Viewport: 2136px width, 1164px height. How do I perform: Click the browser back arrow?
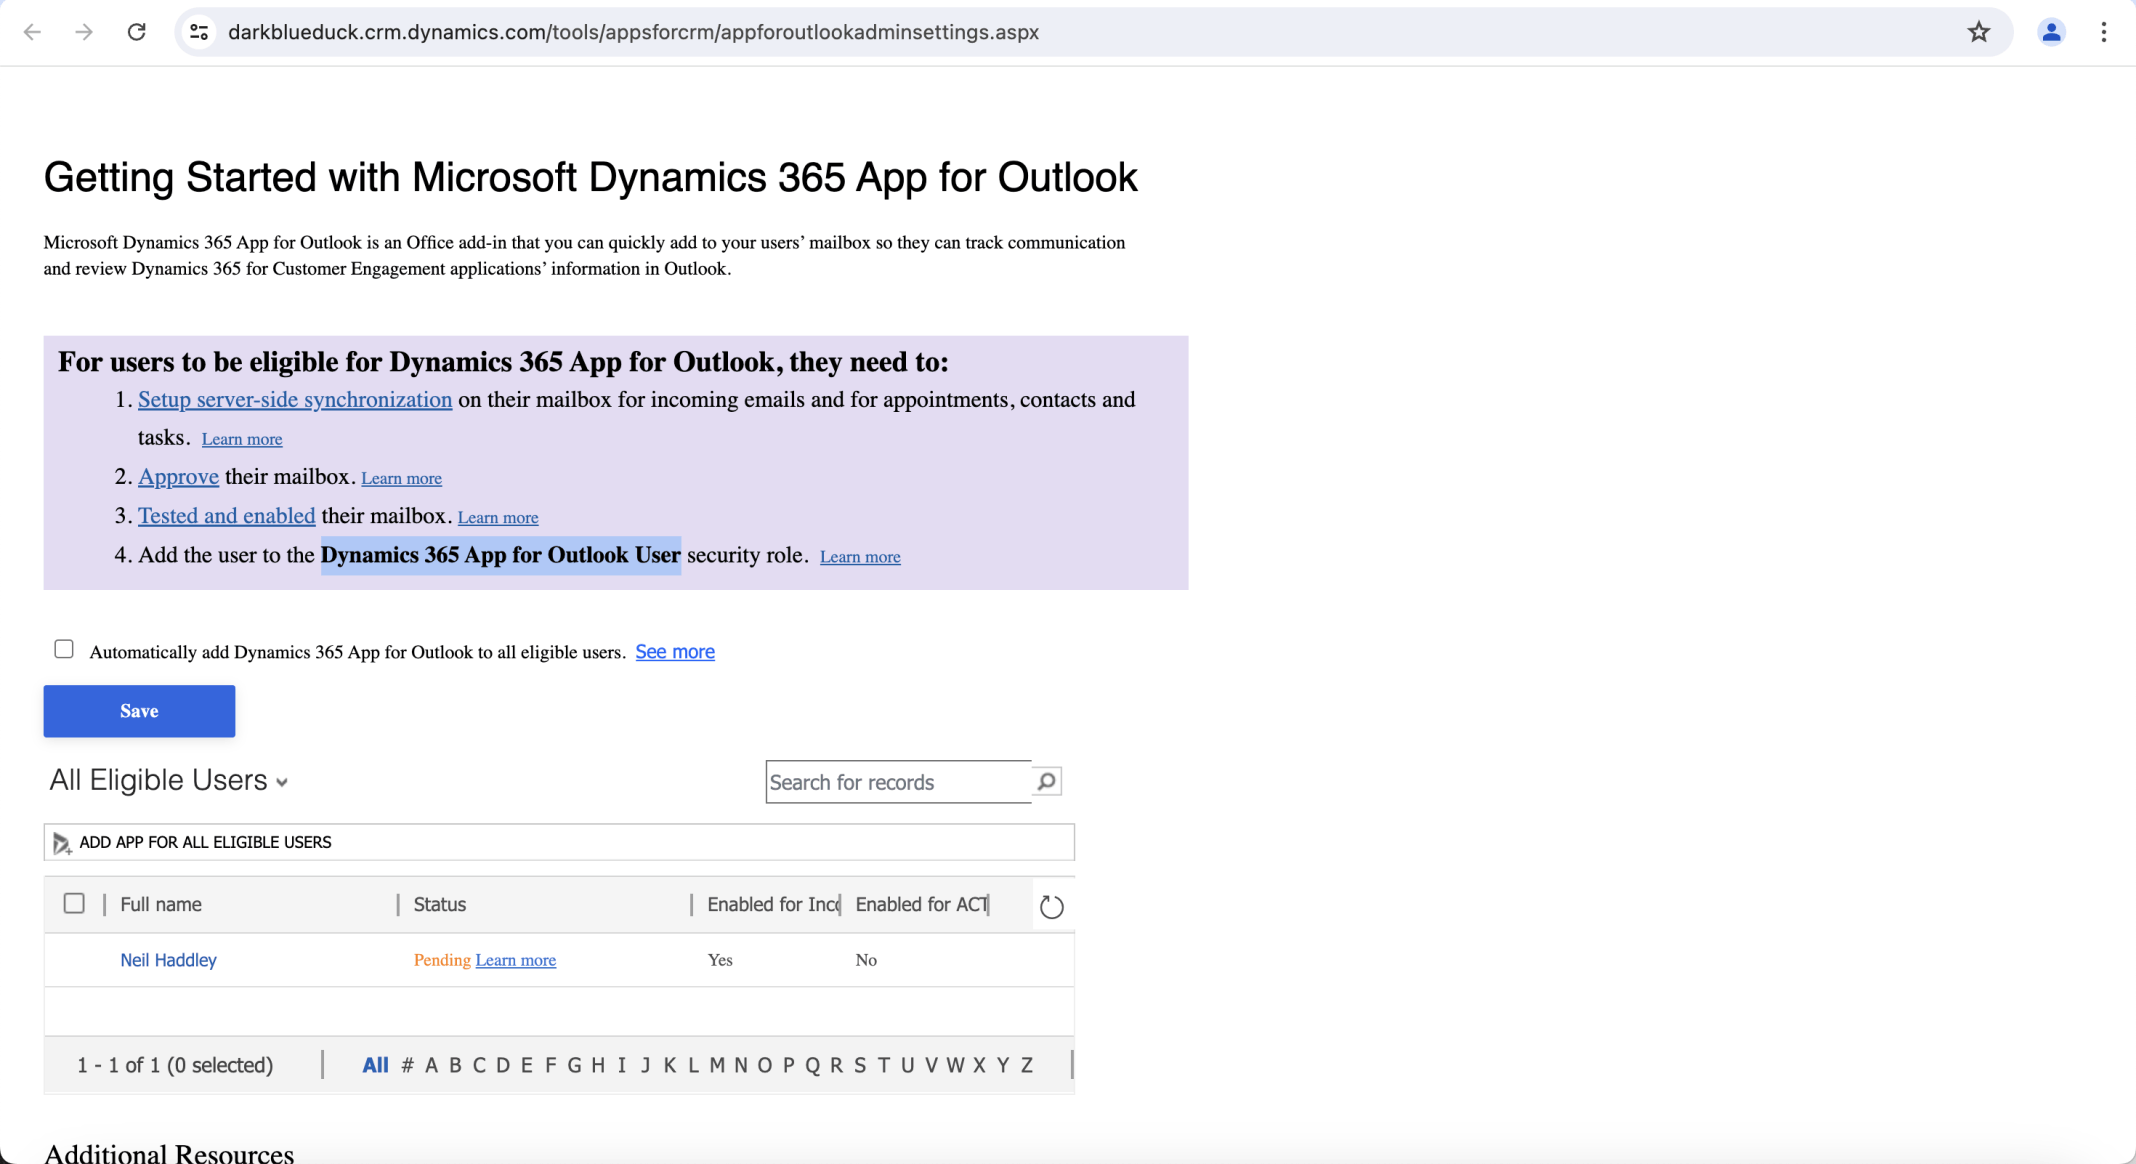[x=32, y=32]
